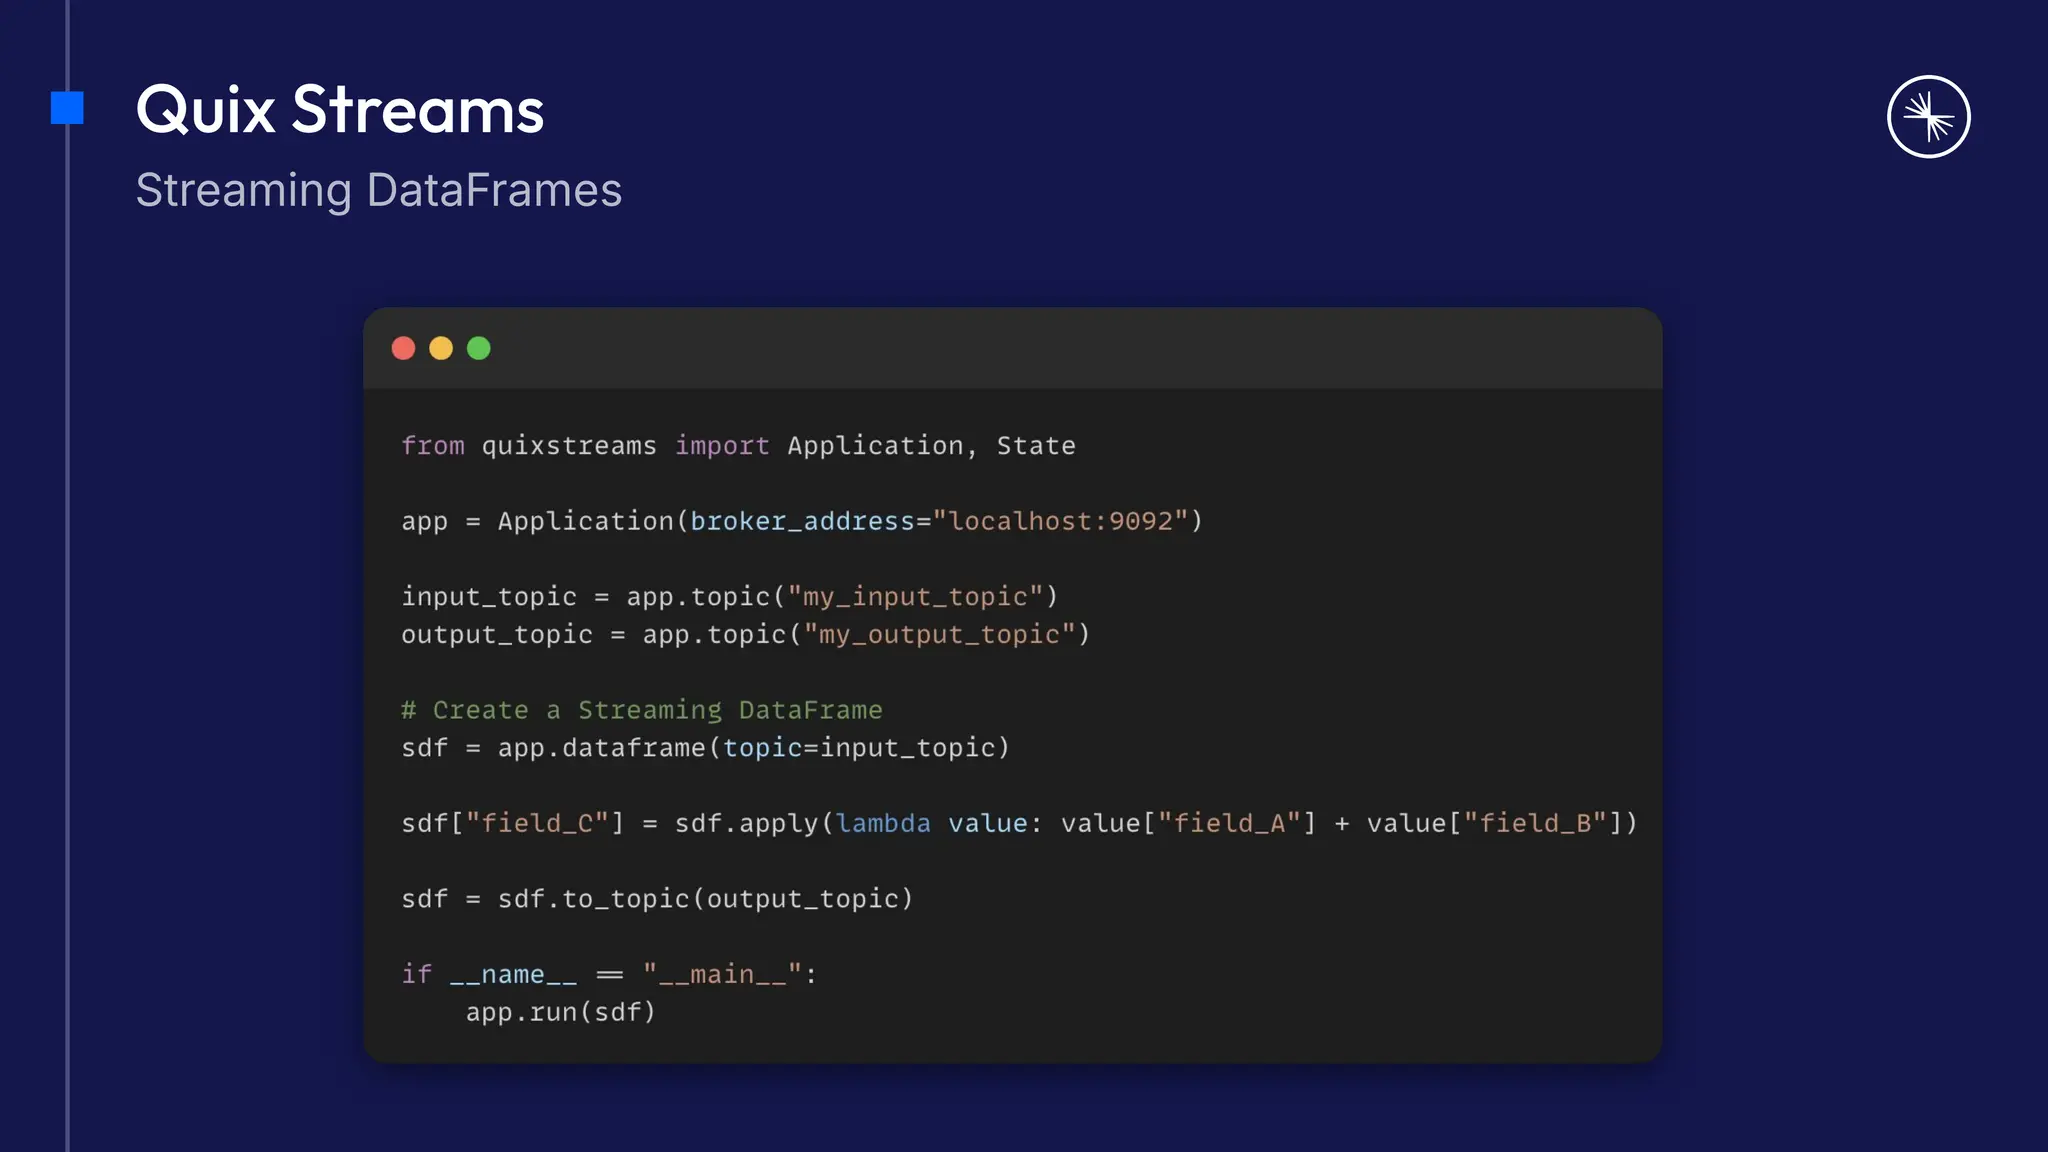Click the circular starburst logo icon
2048x1152 pixels.
[x=1928, y=117]
